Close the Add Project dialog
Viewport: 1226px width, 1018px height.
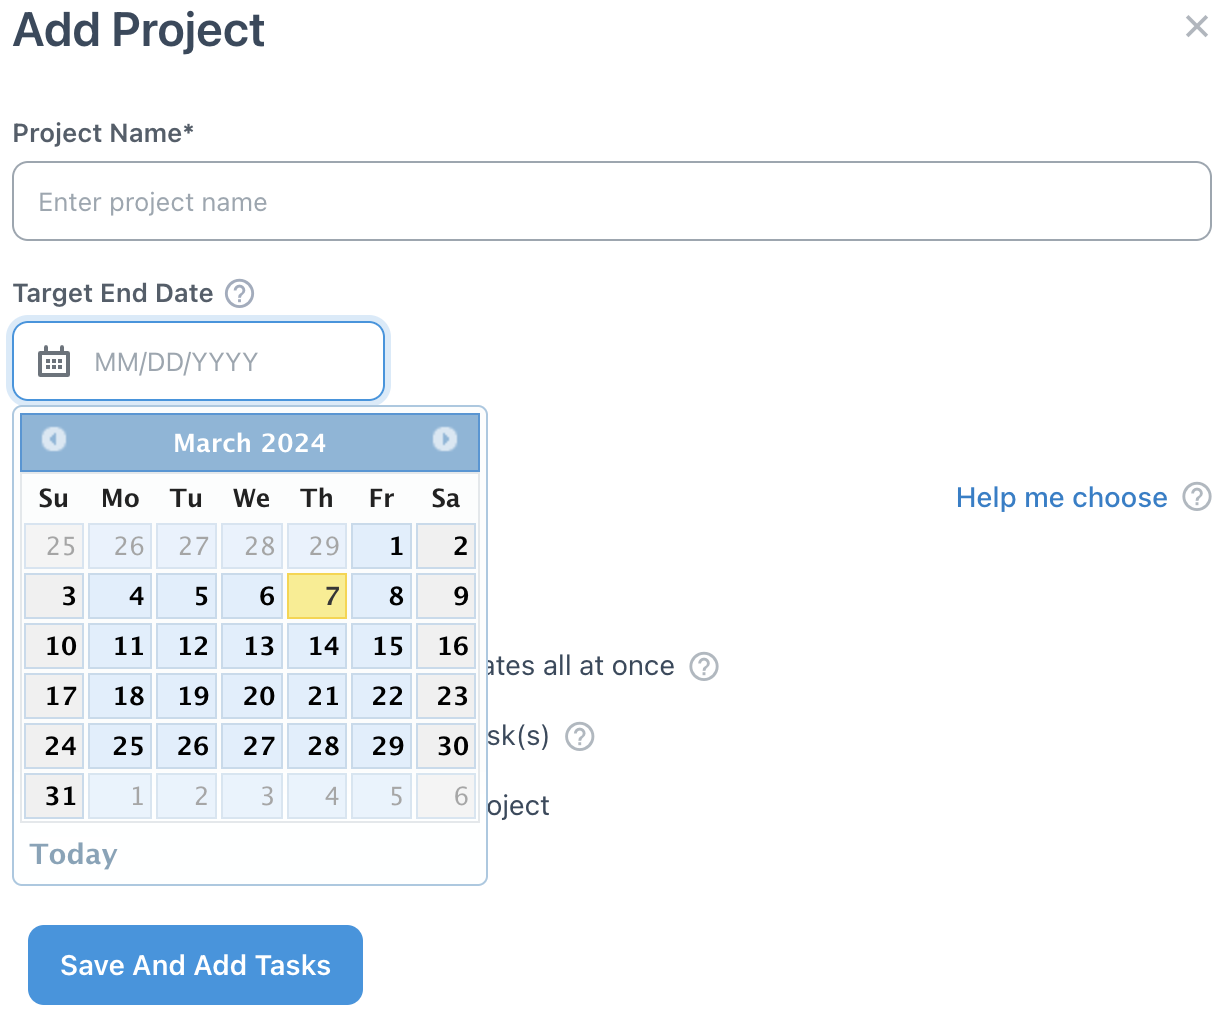coord(1197,26)
